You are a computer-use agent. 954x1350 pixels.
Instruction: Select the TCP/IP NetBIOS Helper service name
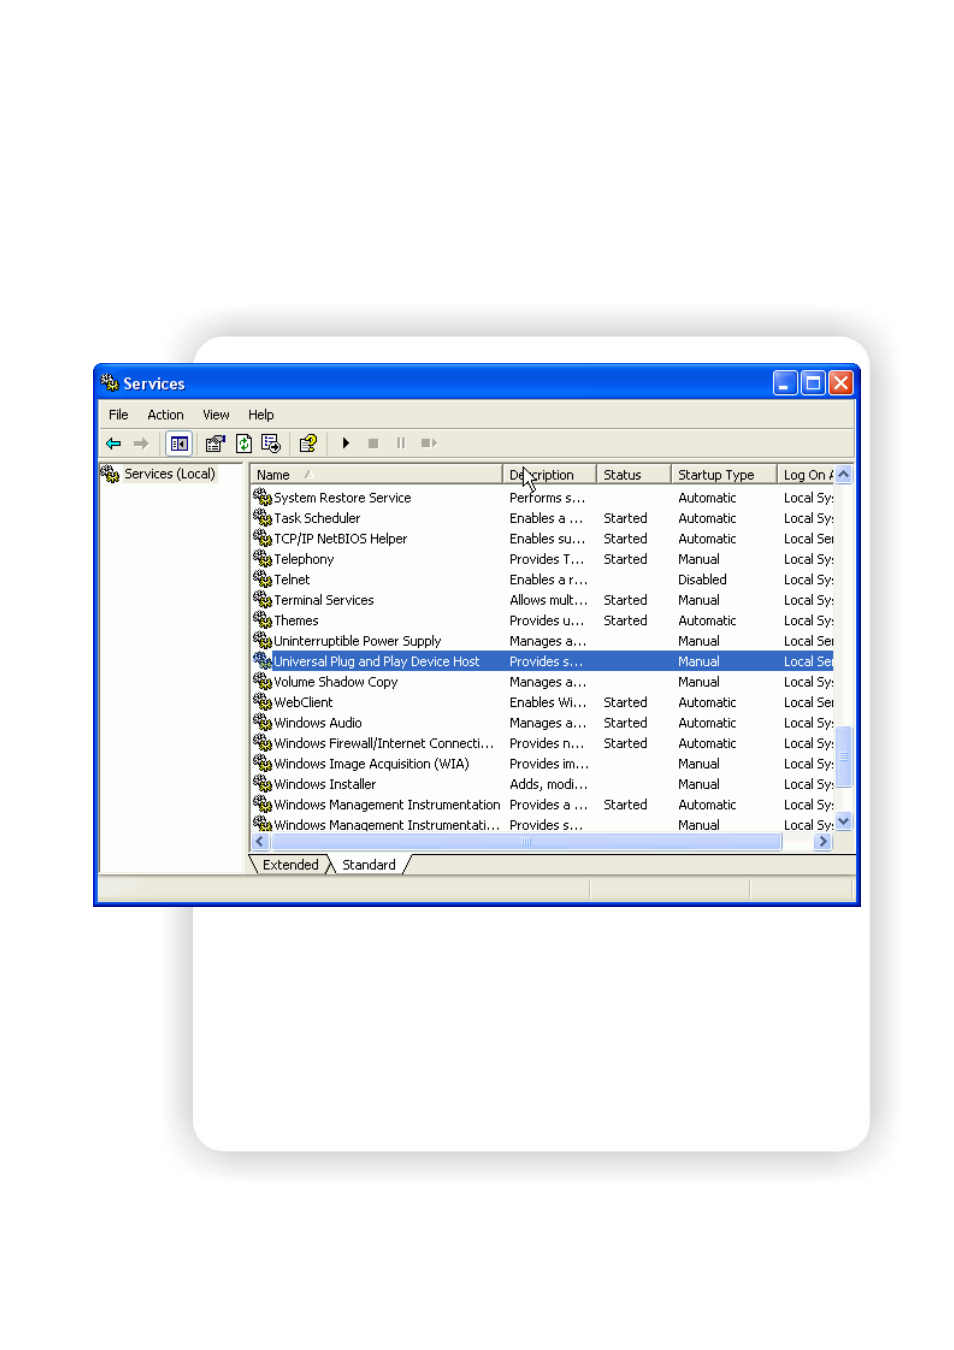(x=340, y=538)
